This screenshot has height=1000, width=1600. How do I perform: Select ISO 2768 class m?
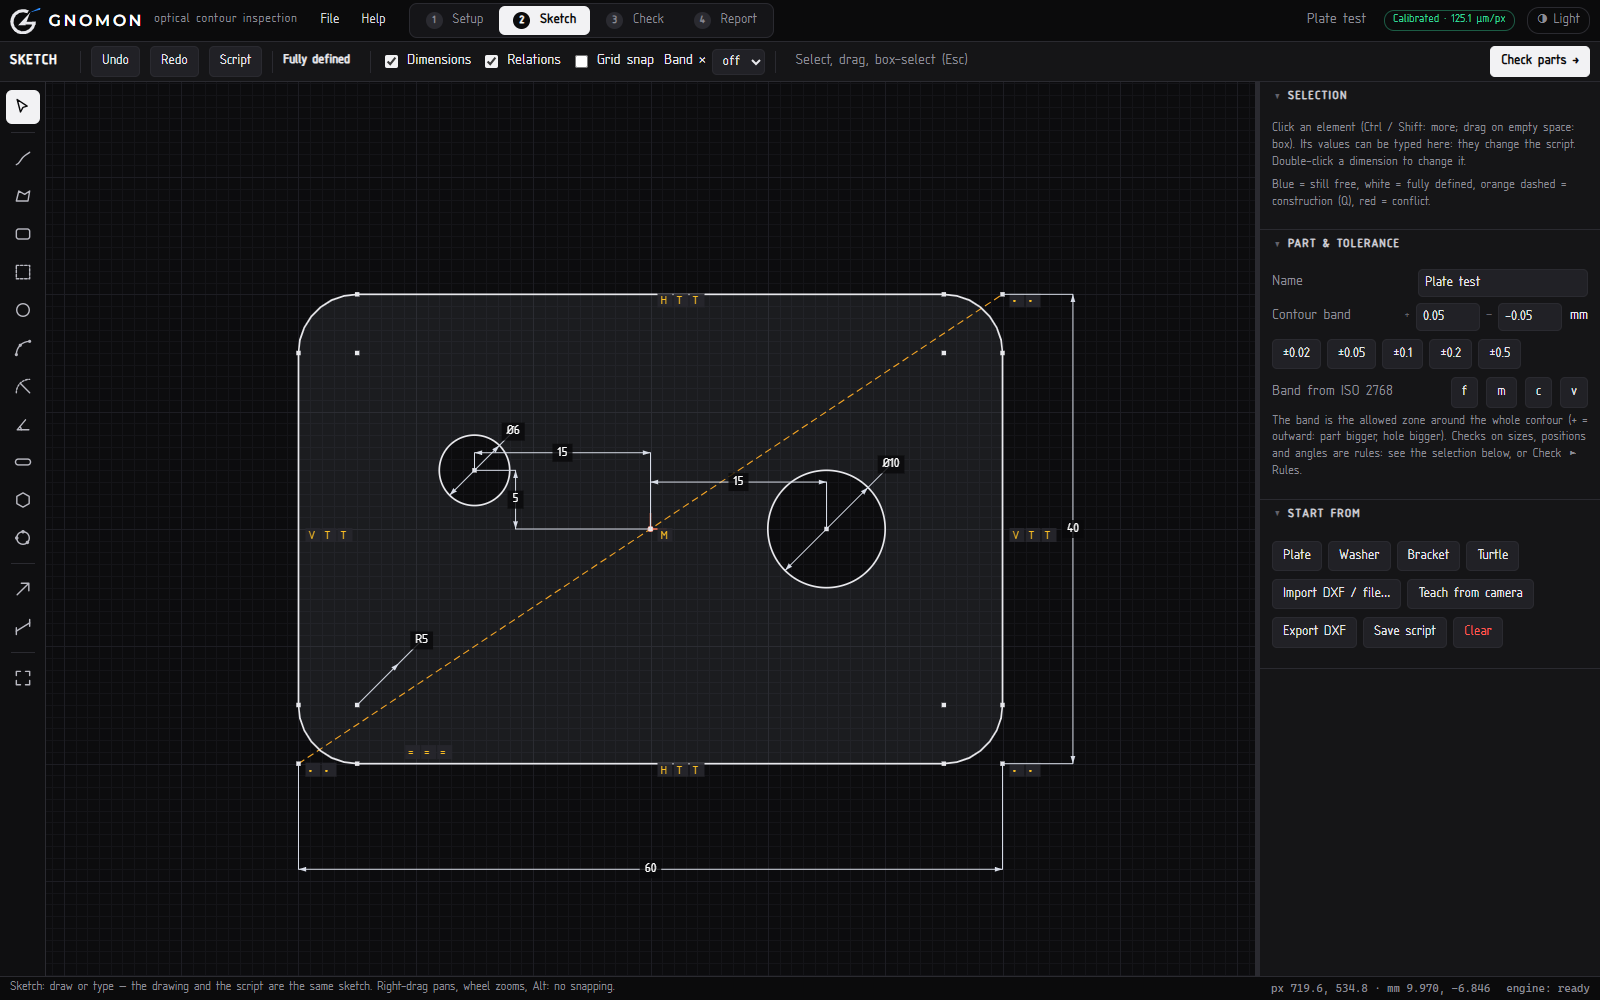tap(1501, 391)
